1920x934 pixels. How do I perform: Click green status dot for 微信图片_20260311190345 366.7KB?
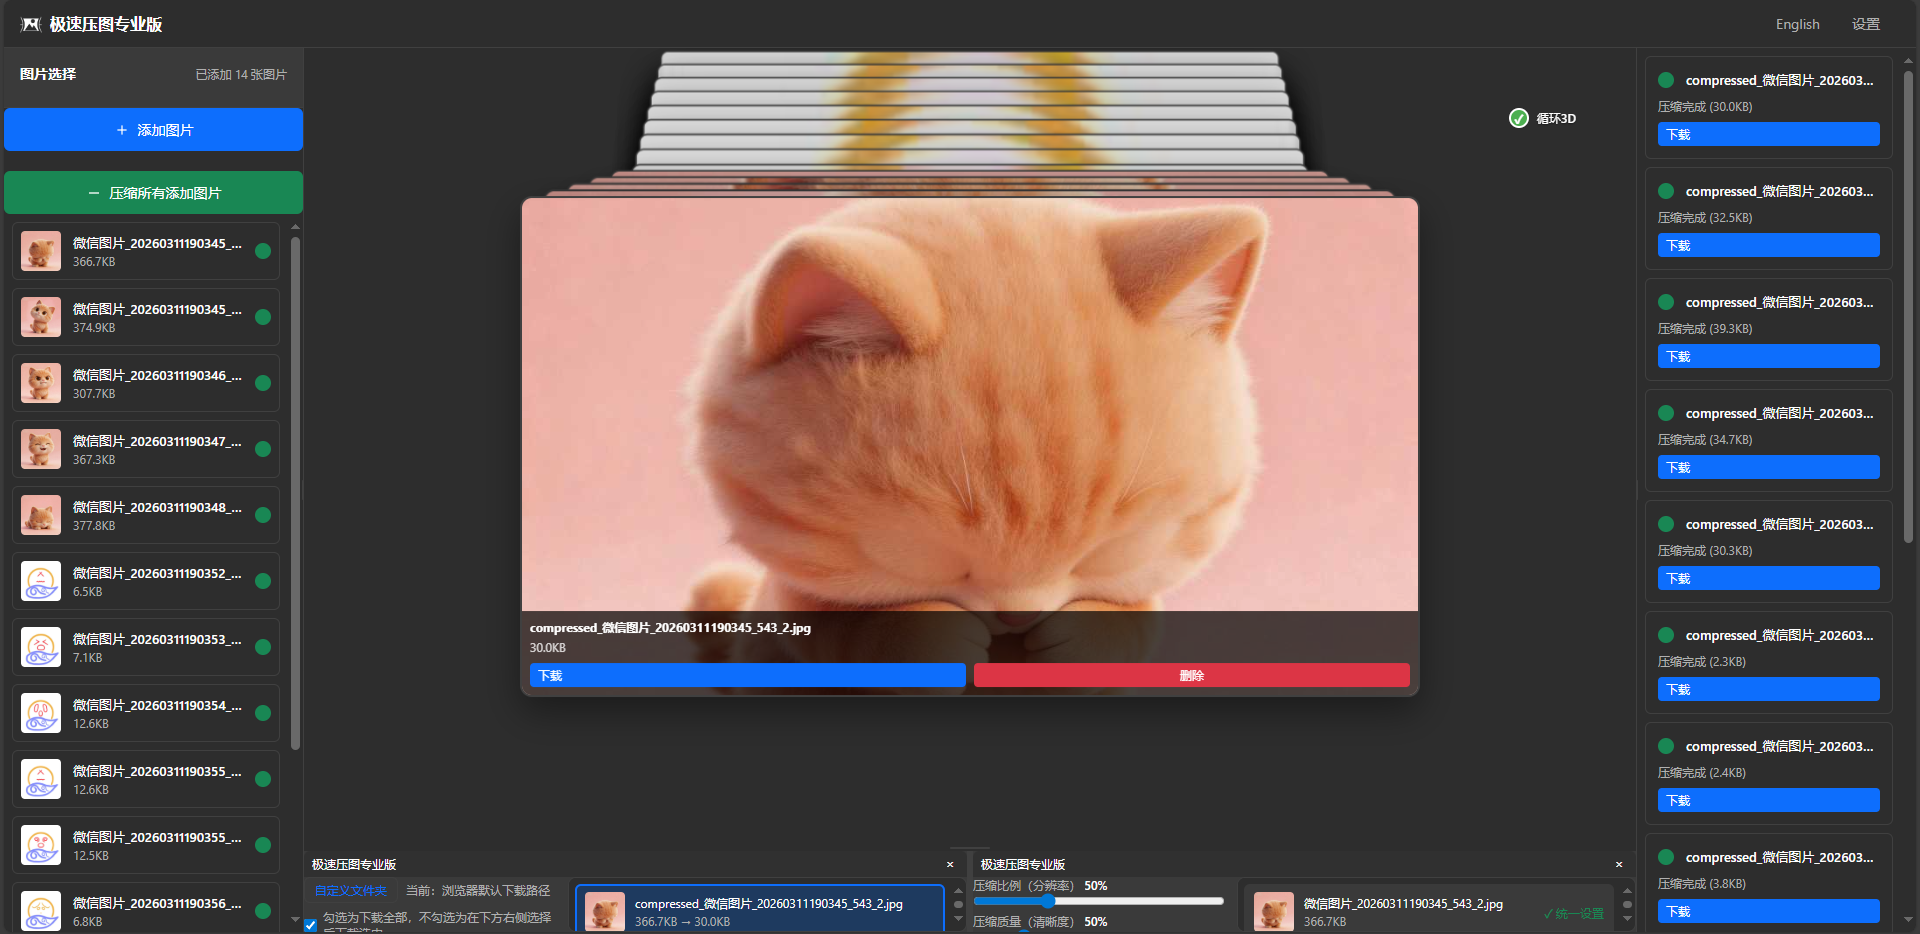coord(263,251)
